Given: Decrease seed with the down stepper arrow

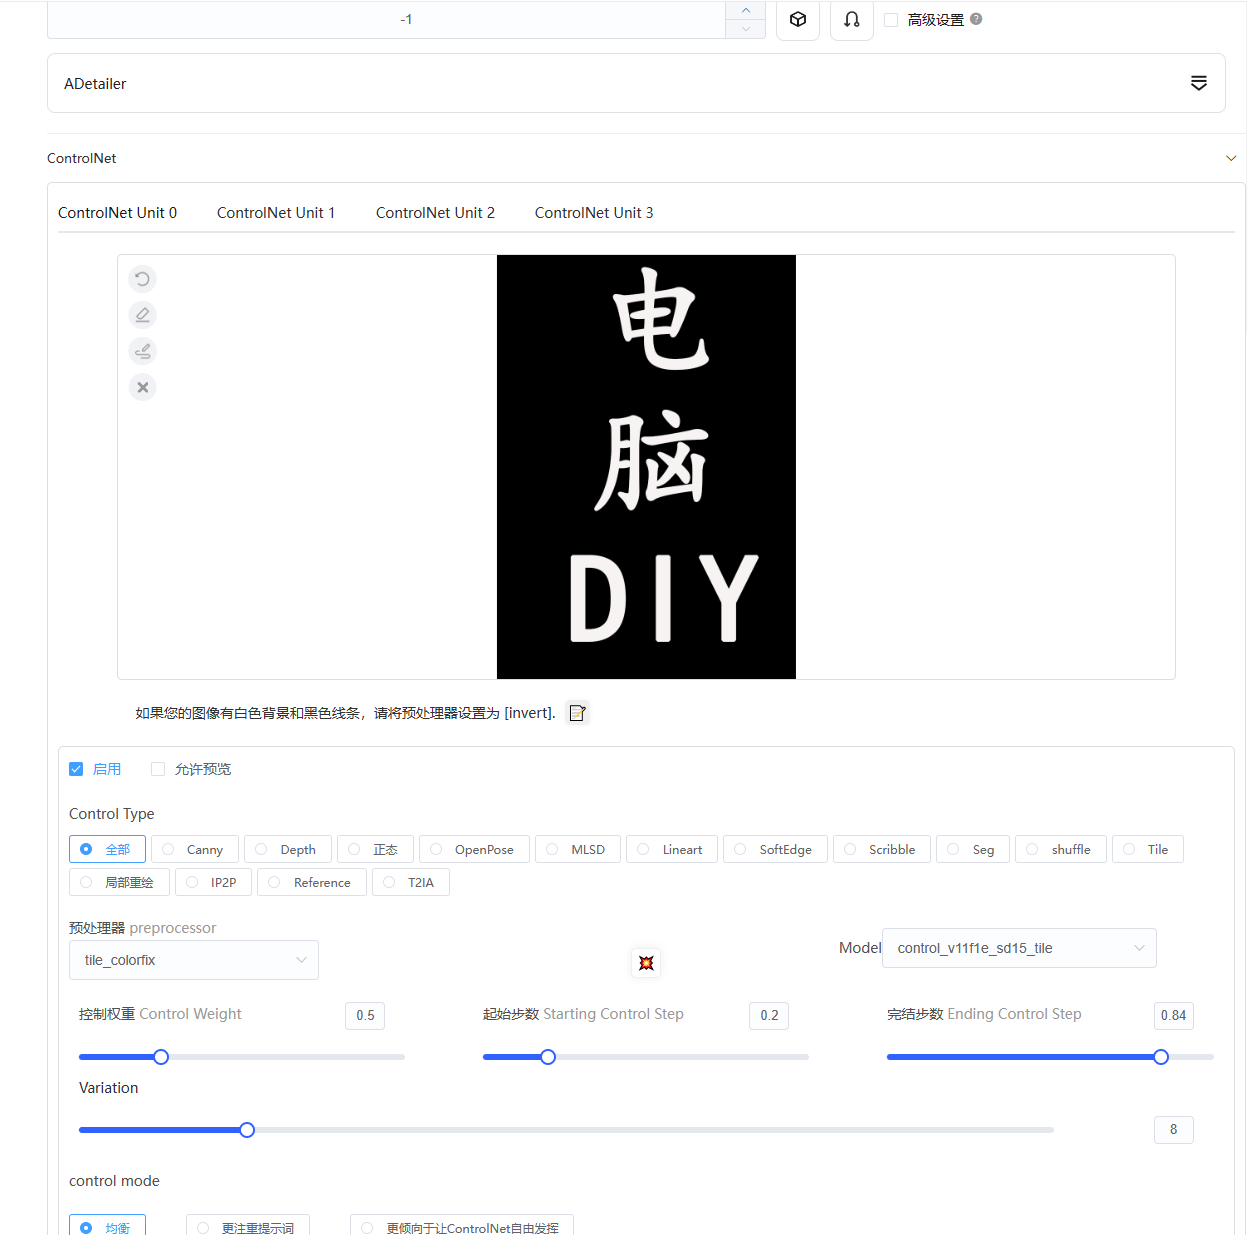Looking at the screenshot, I should click(x=746, y=29).
